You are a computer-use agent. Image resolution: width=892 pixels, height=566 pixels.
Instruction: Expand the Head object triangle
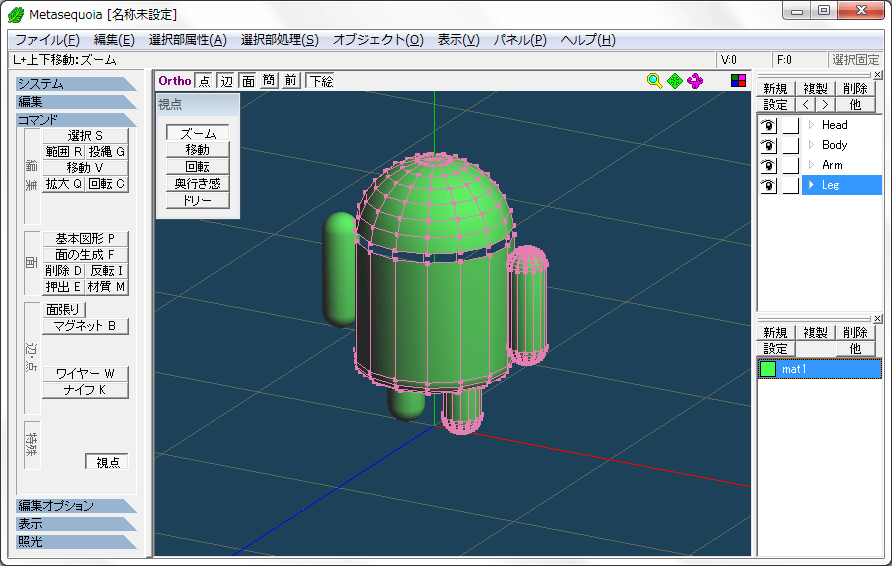coord(811,125)
